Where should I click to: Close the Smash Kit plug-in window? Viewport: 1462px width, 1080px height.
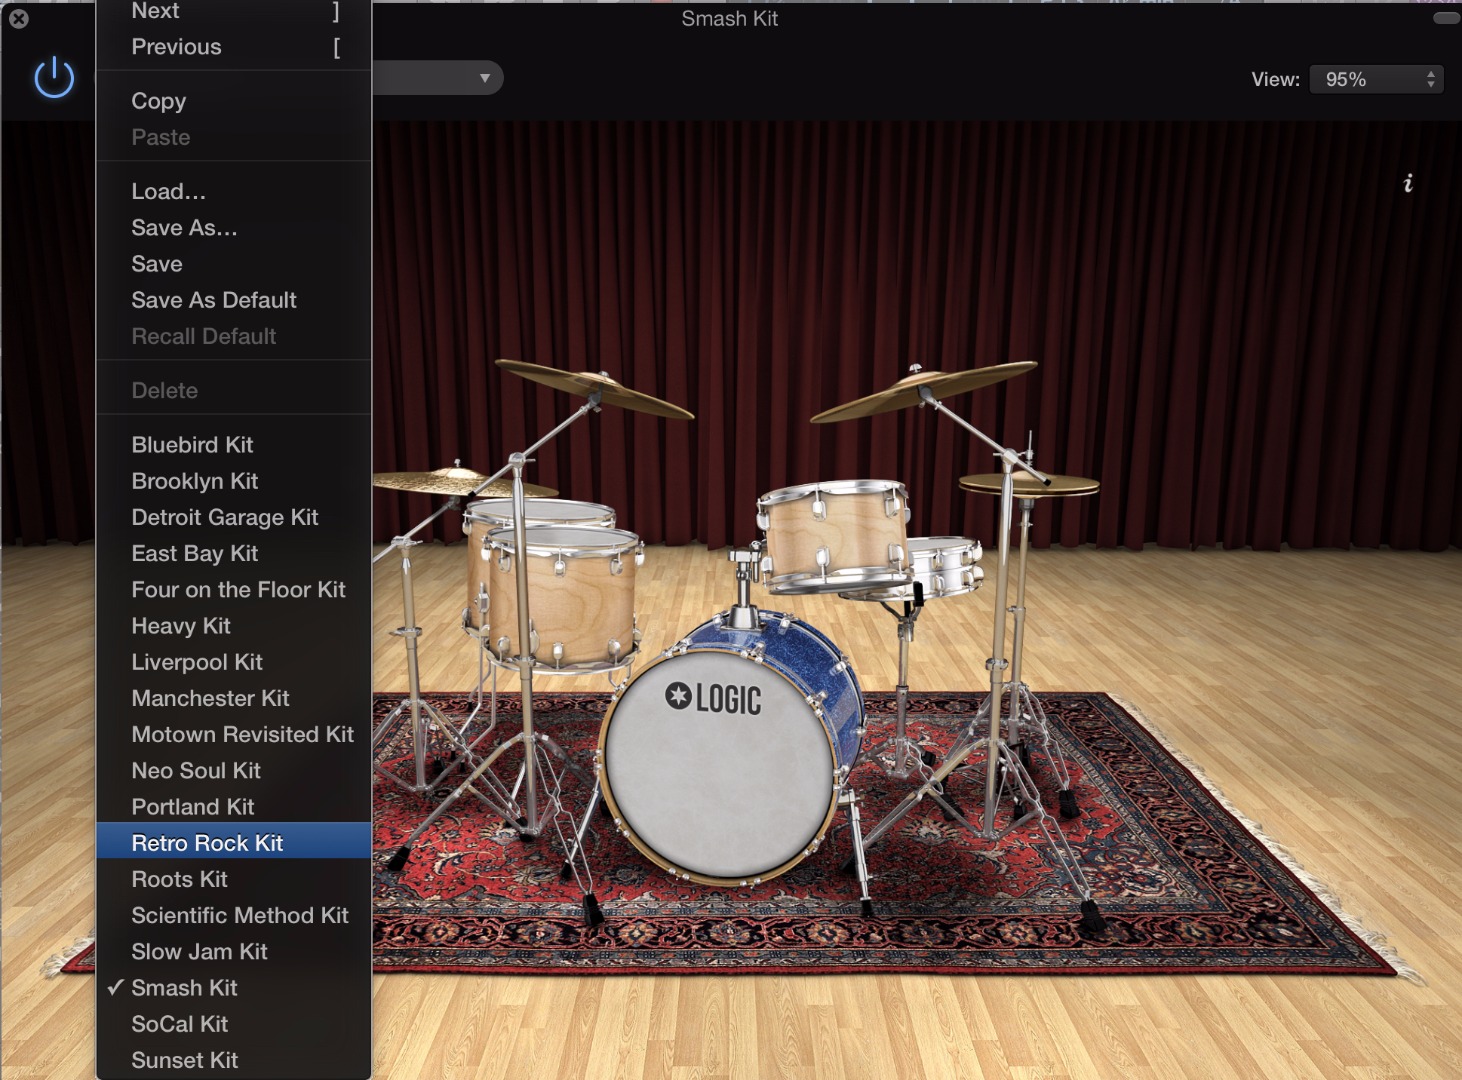click(x=18, y=18)
